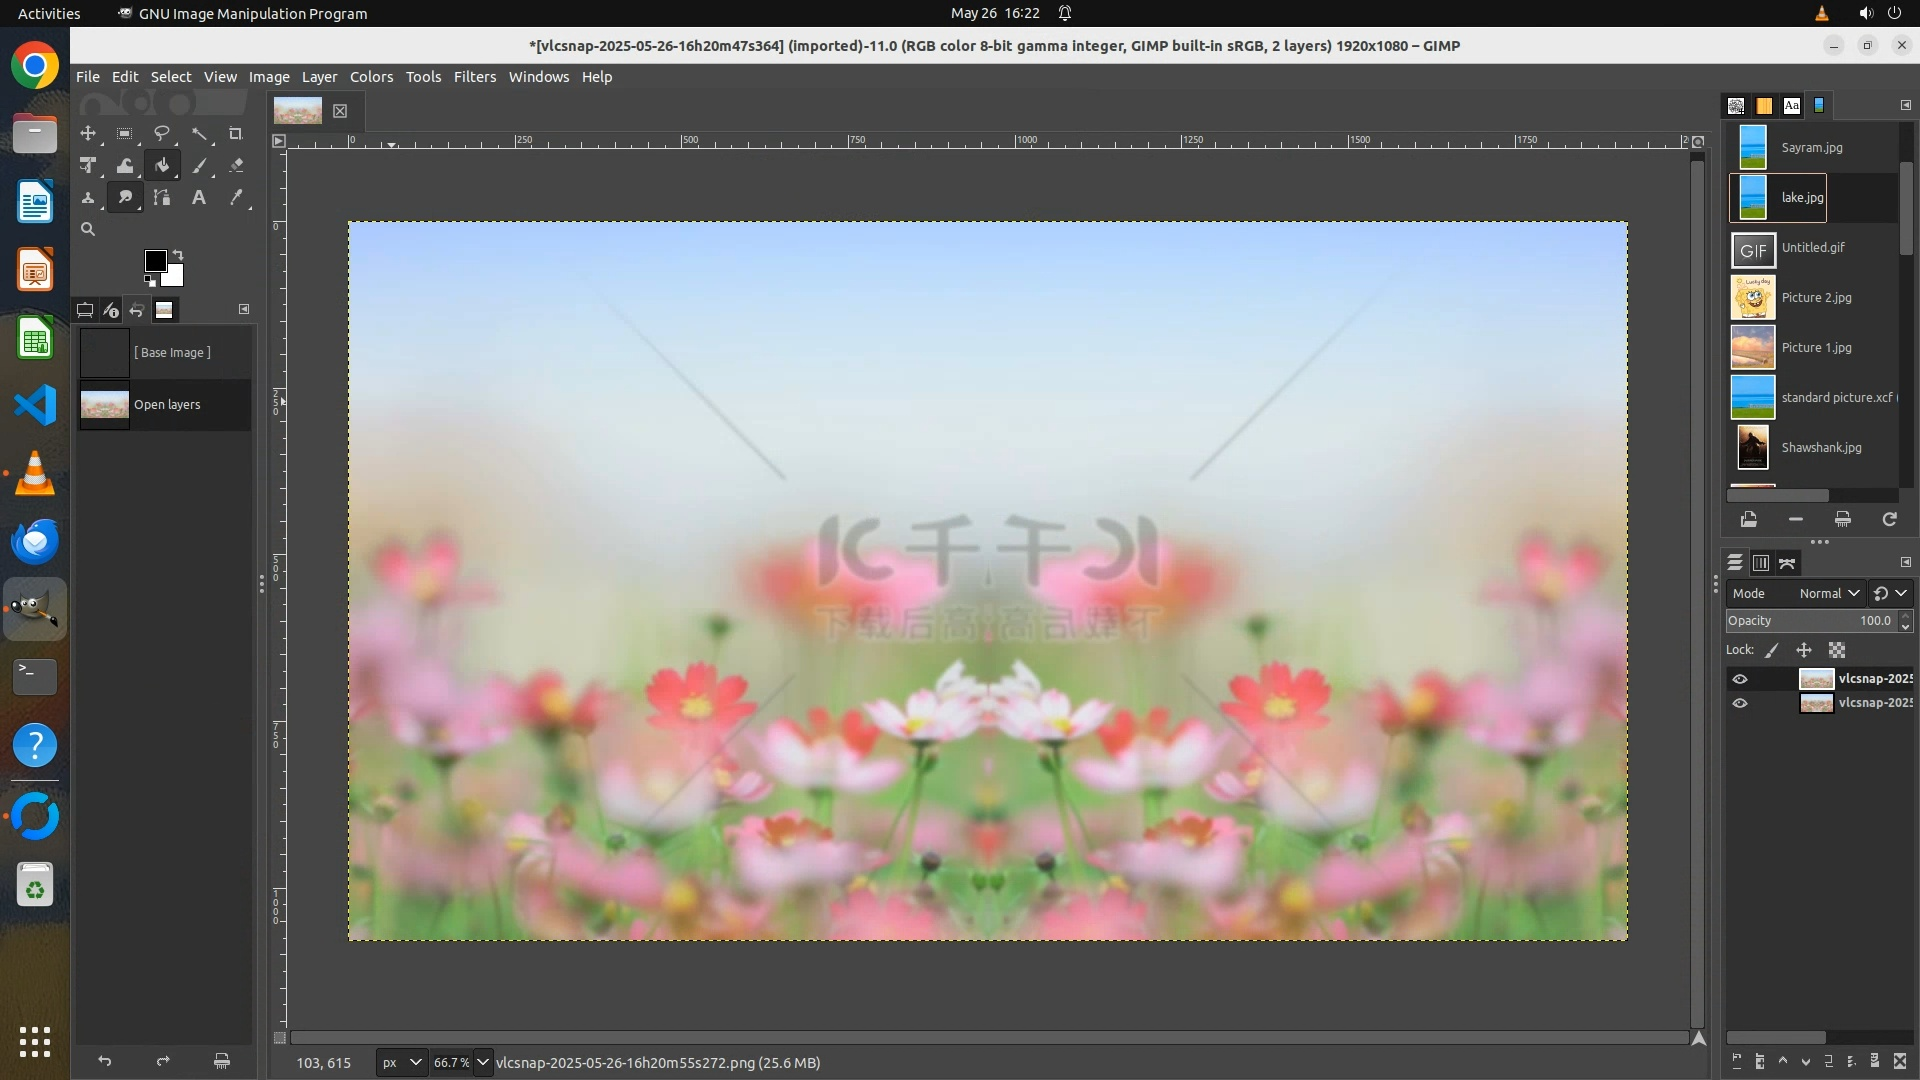Activate the Text tool
The image size is (1920, 1080).
(199, 198)
